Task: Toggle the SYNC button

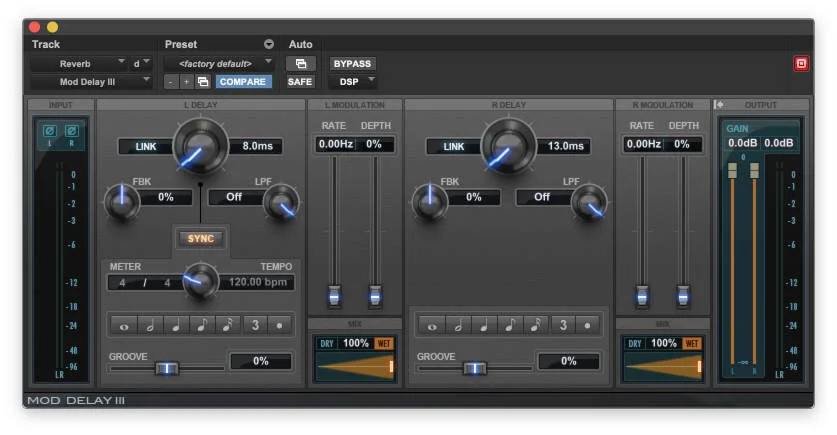Action: pyautogui.click(x=201, y=239)
